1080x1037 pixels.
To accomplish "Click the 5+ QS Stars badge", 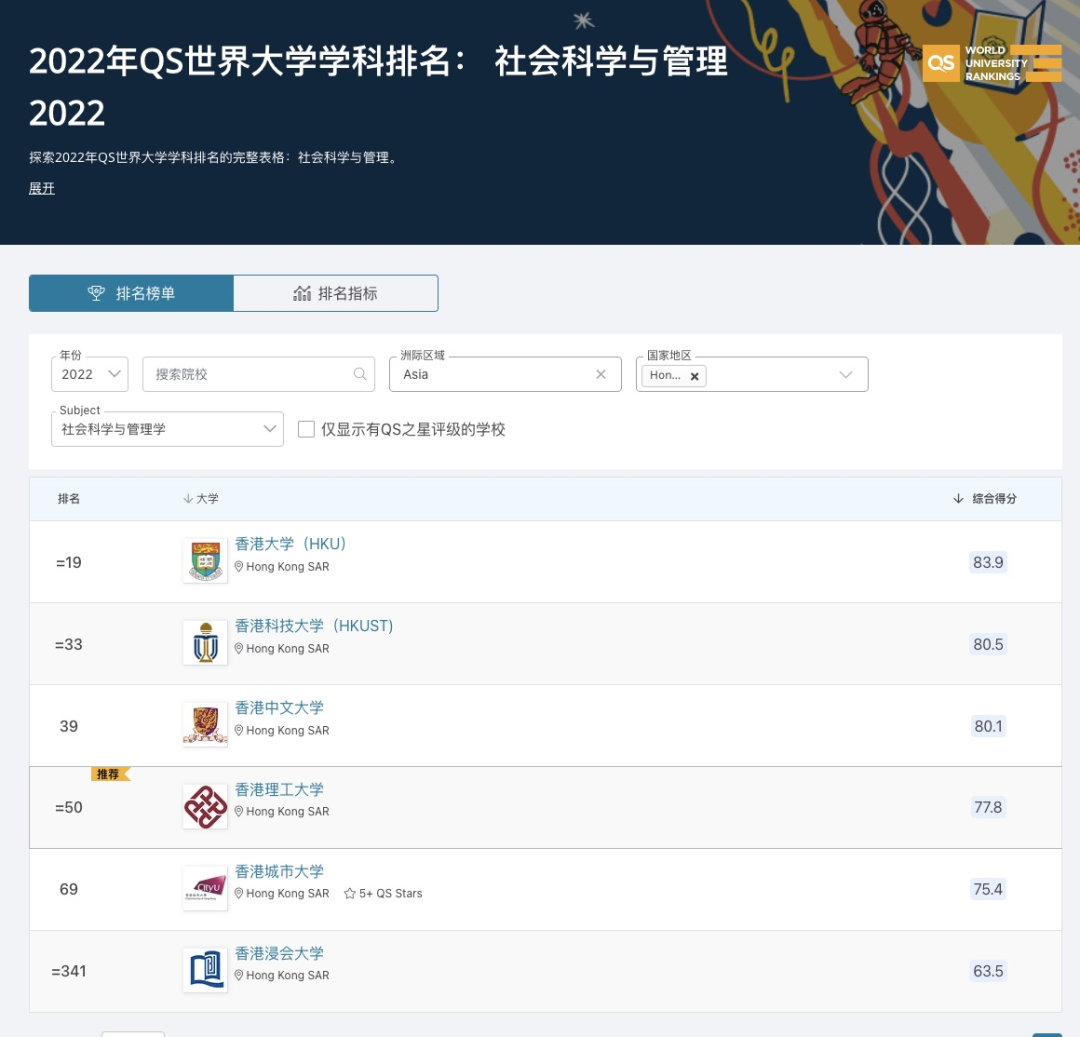I will [383, 893].
